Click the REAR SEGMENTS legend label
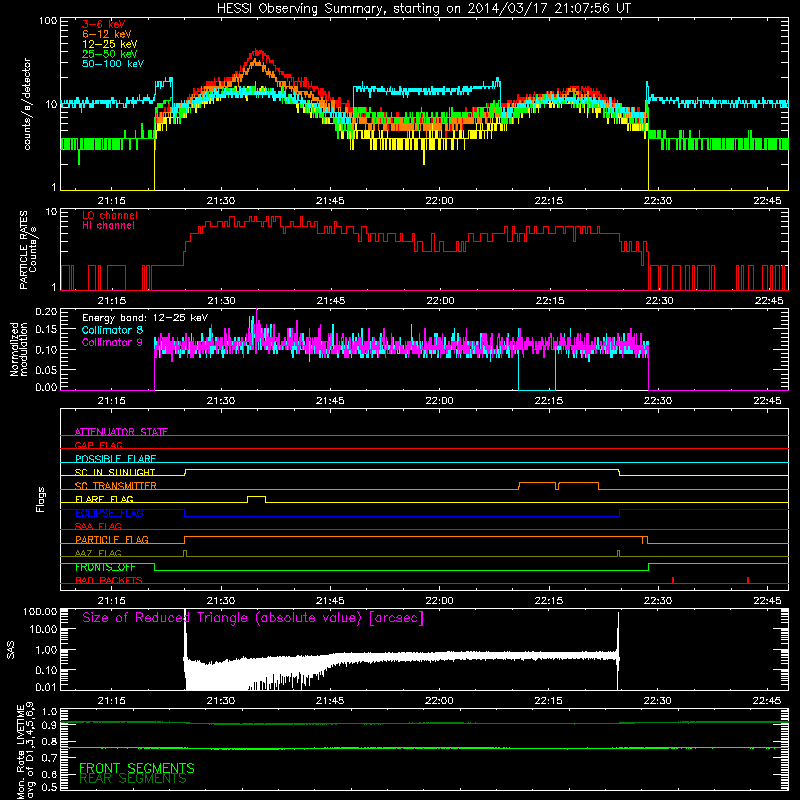Screen dimensions: 800x800 pos(133,779)
